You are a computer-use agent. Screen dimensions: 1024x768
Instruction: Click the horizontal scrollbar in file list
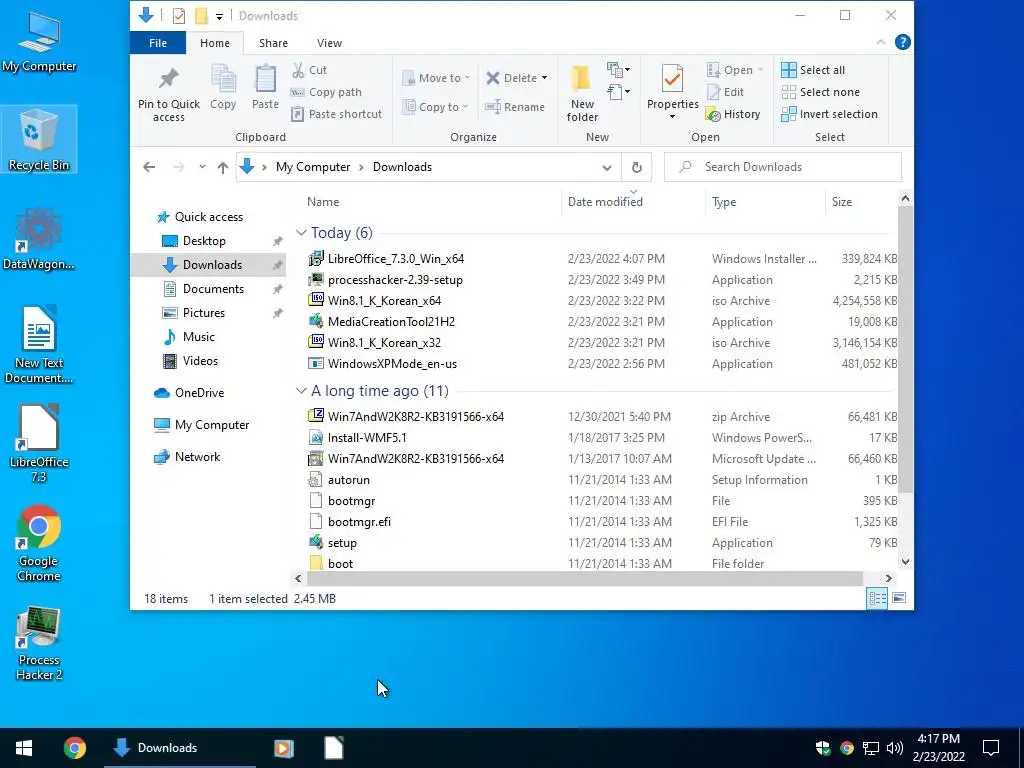[584, 578]
